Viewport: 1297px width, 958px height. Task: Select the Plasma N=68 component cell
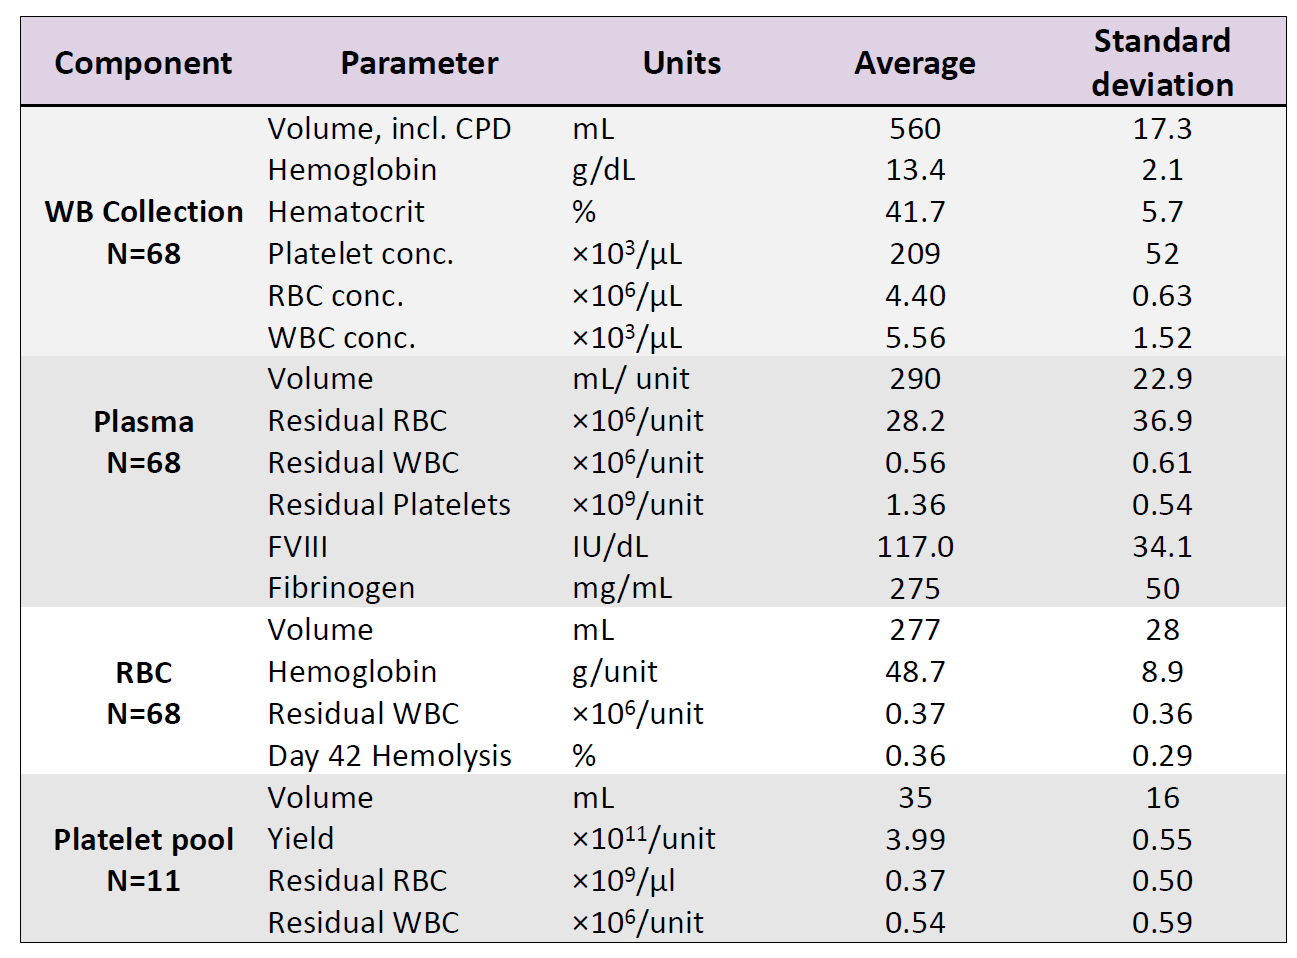click(x=143, y=442)
